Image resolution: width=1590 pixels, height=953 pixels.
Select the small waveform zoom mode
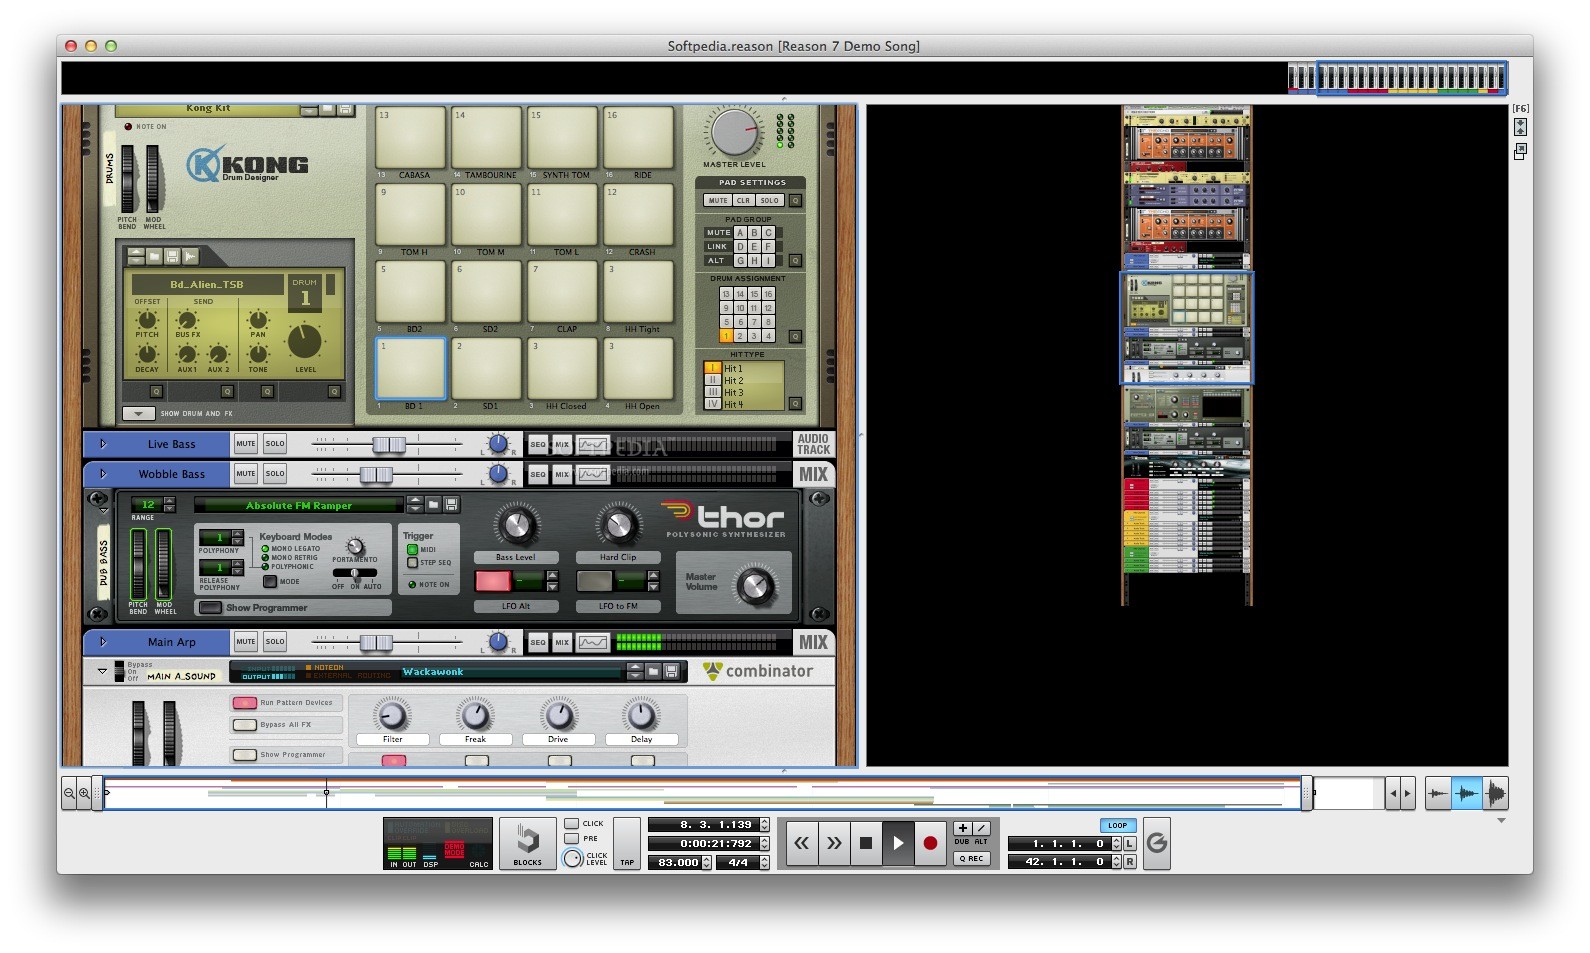point(1438,793)
